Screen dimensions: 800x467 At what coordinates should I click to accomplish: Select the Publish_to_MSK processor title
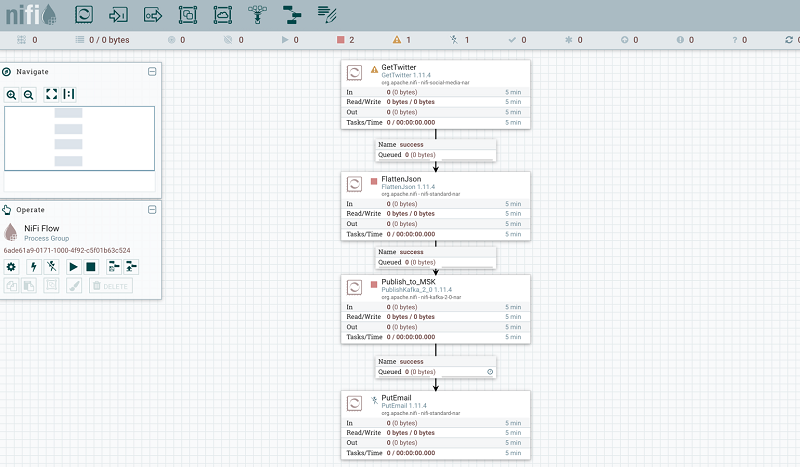click(408, 281)
